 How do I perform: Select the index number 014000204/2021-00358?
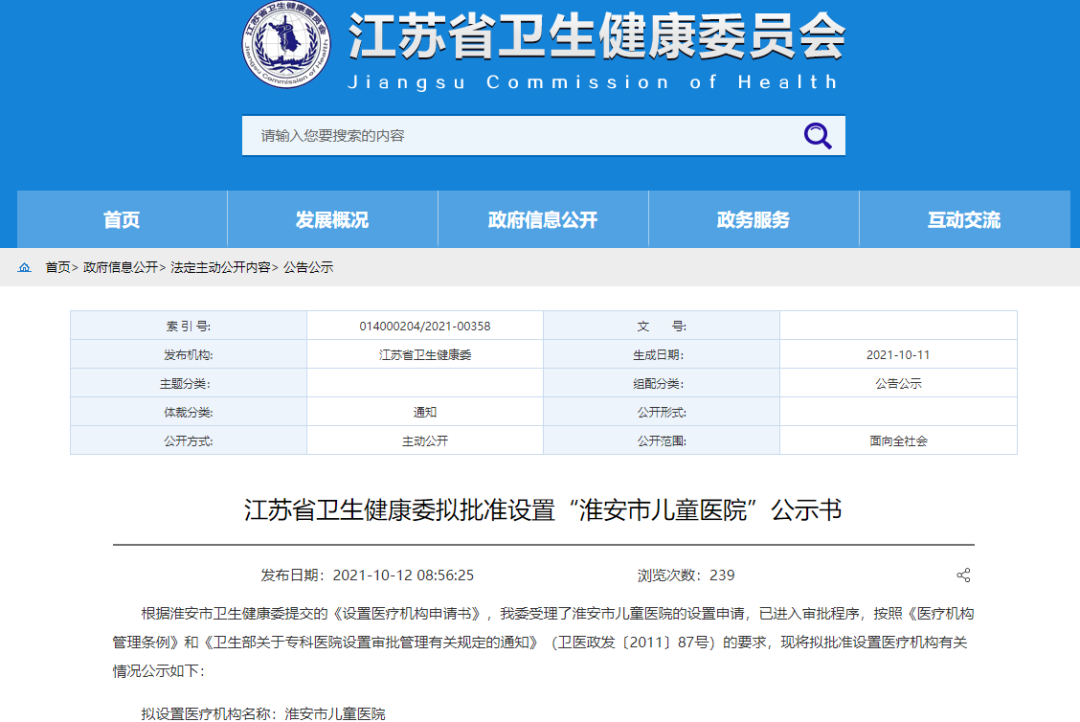click(425, 326)
